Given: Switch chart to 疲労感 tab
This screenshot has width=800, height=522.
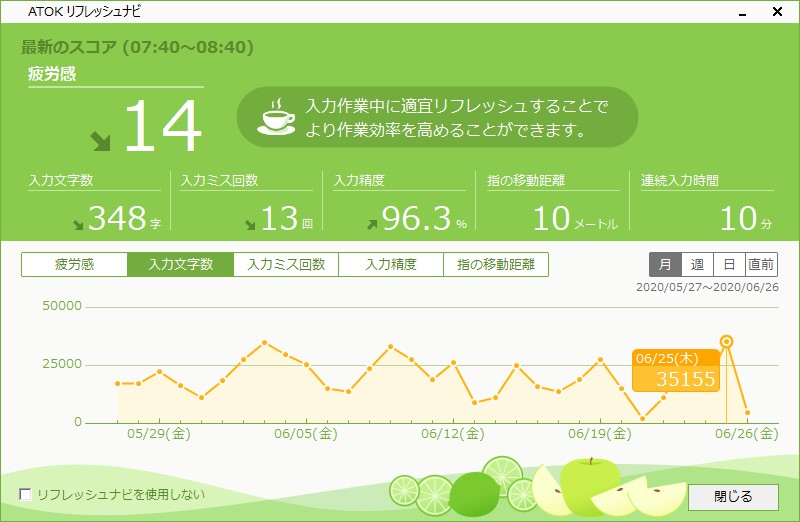Looking at the screenshot, I should pos(74,264).
